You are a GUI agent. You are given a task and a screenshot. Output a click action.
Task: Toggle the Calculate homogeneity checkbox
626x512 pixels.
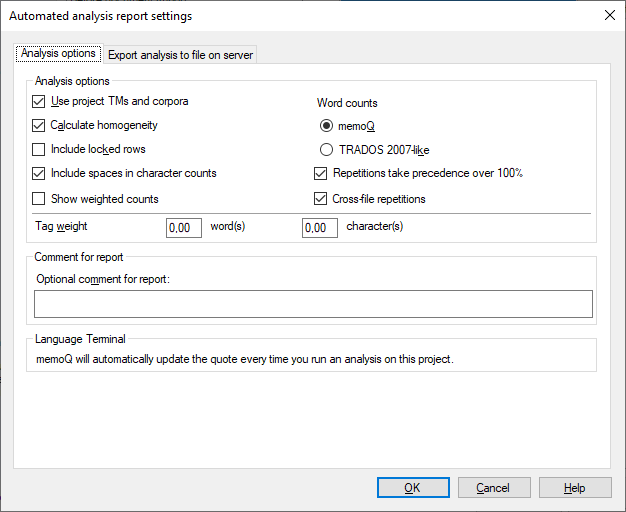click(x=39, y=126)
